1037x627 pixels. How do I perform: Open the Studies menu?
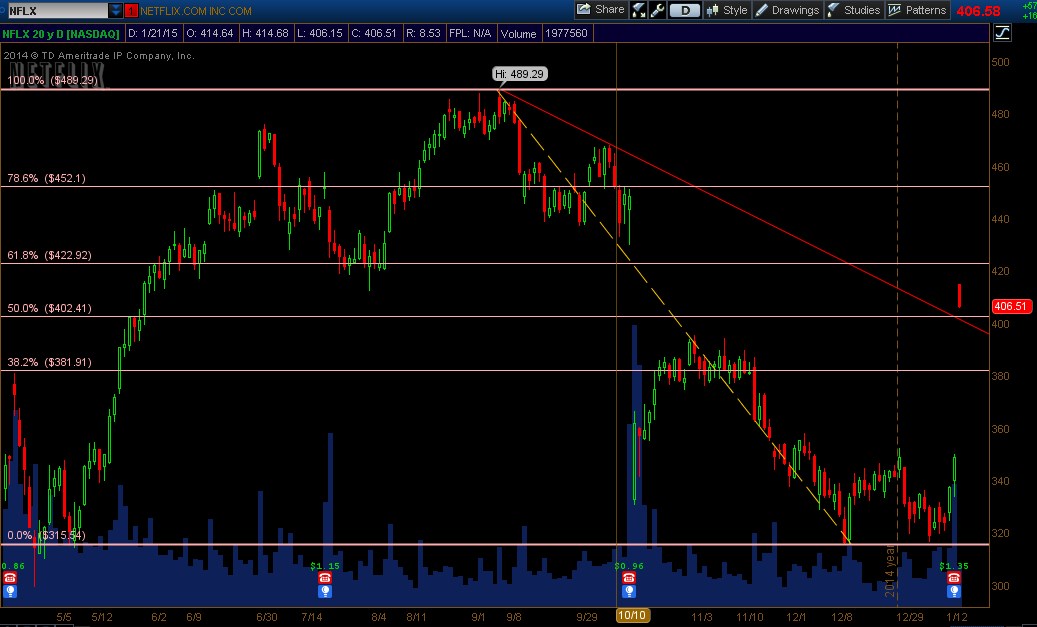(854, 10)
